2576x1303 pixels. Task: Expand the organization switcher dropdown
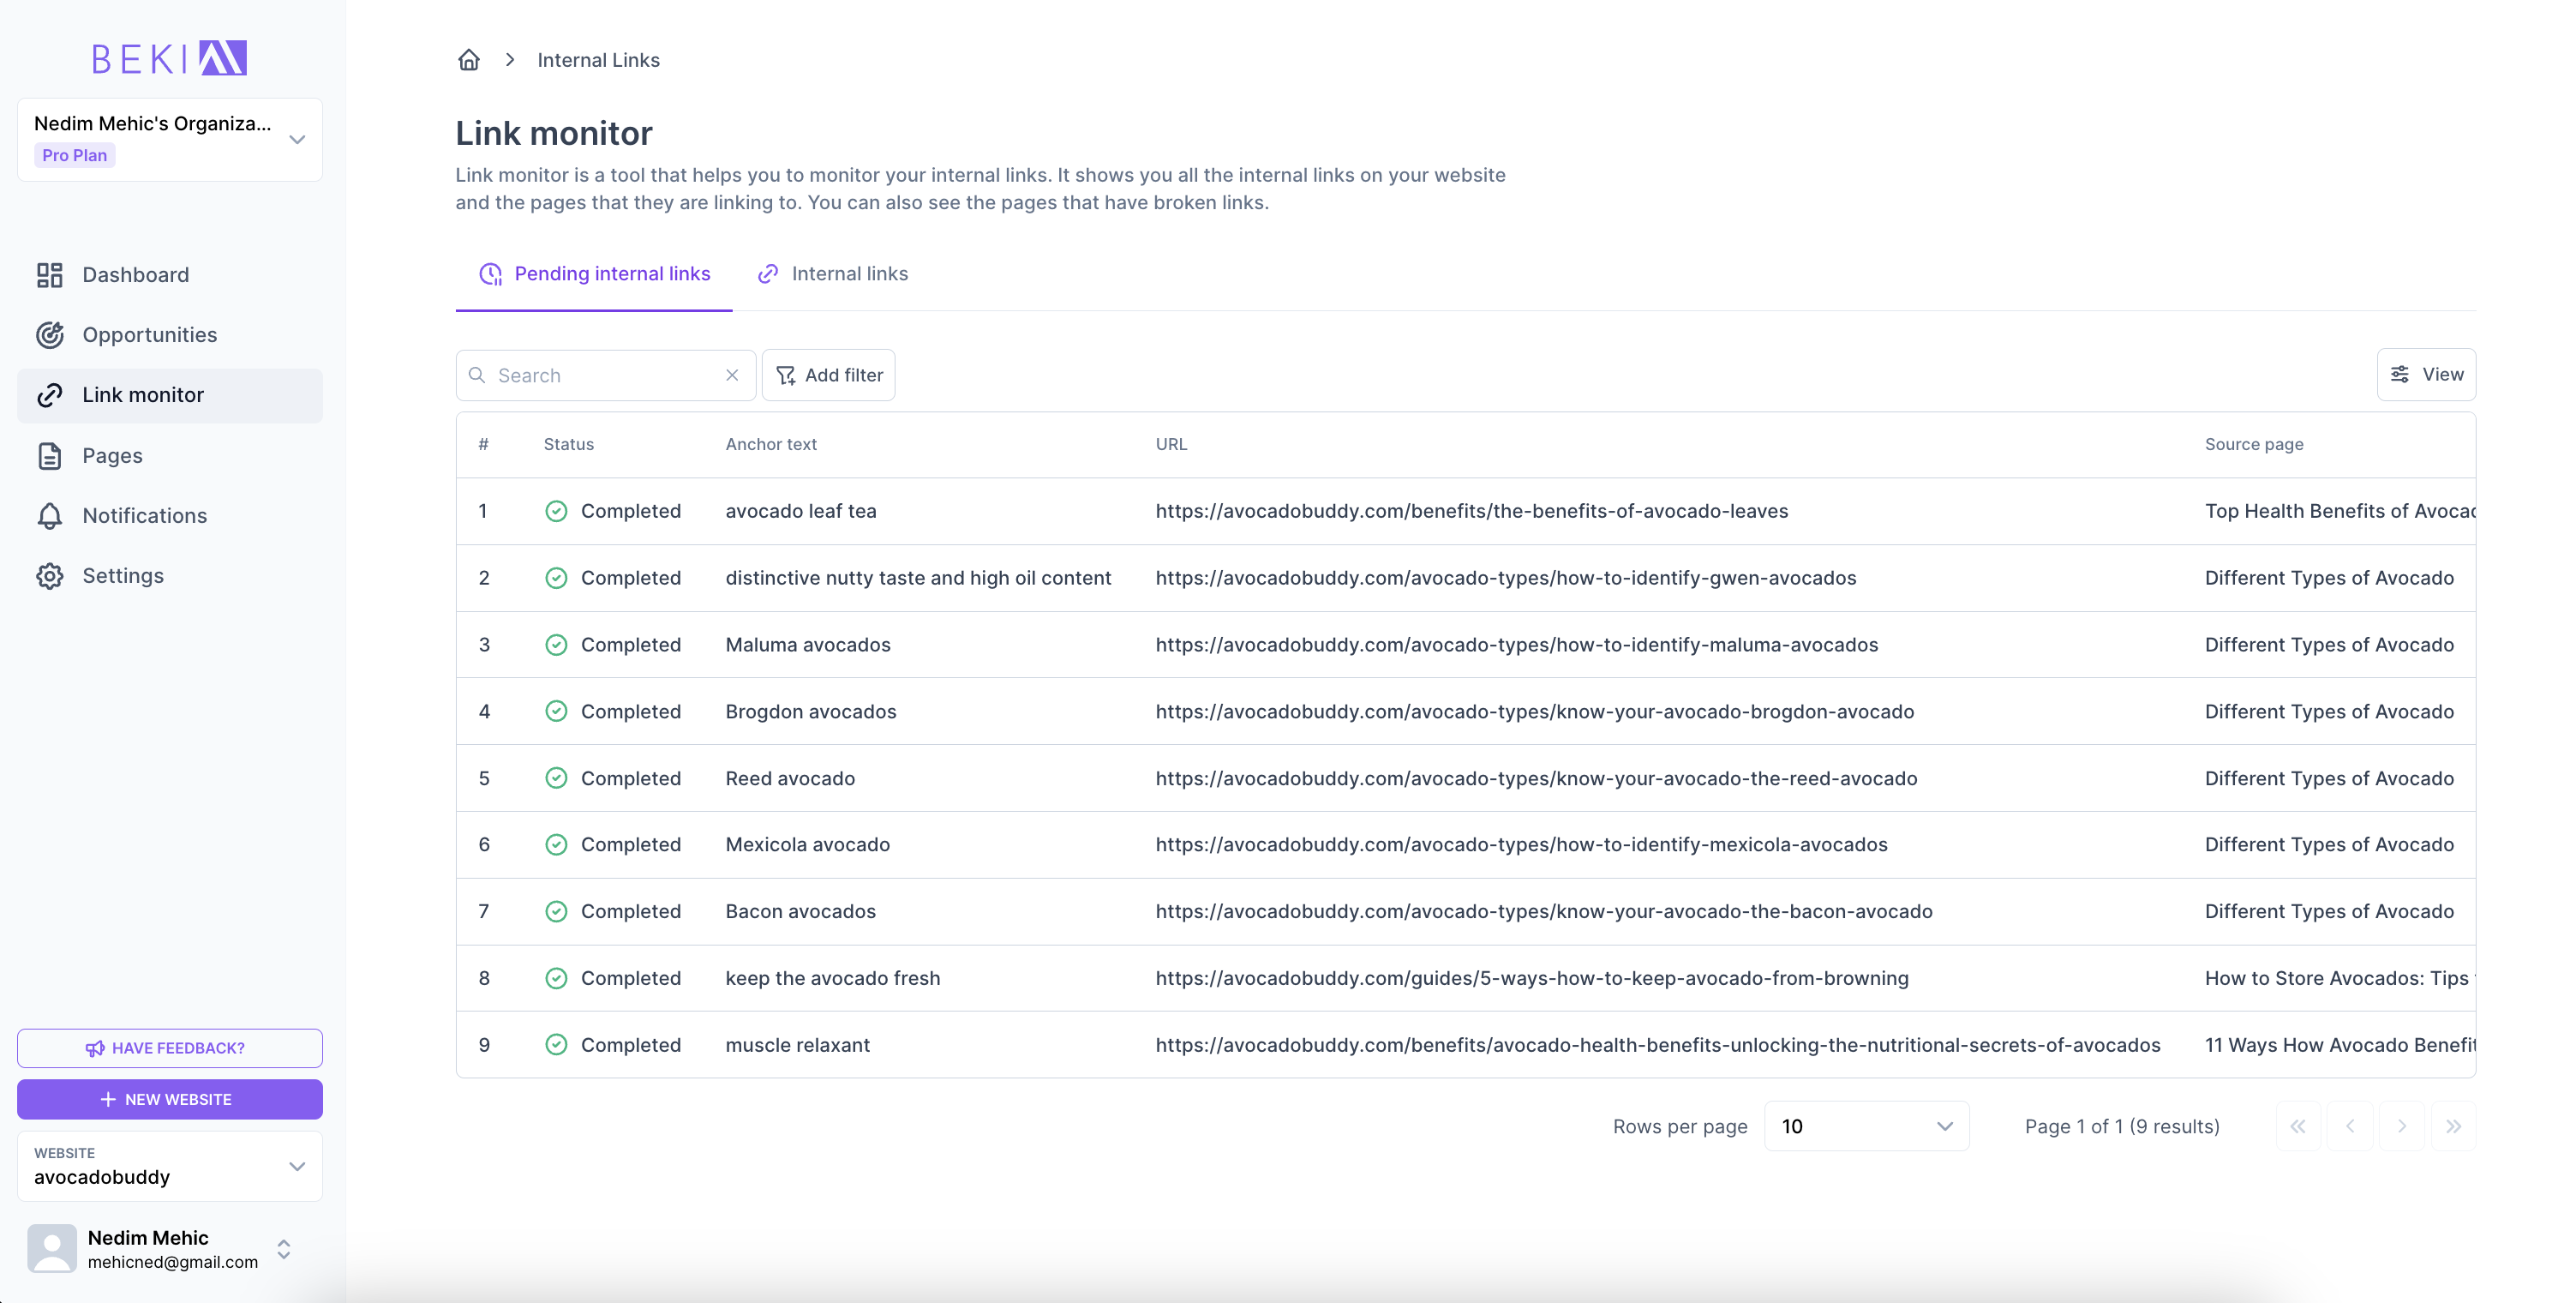pos(296,140)
